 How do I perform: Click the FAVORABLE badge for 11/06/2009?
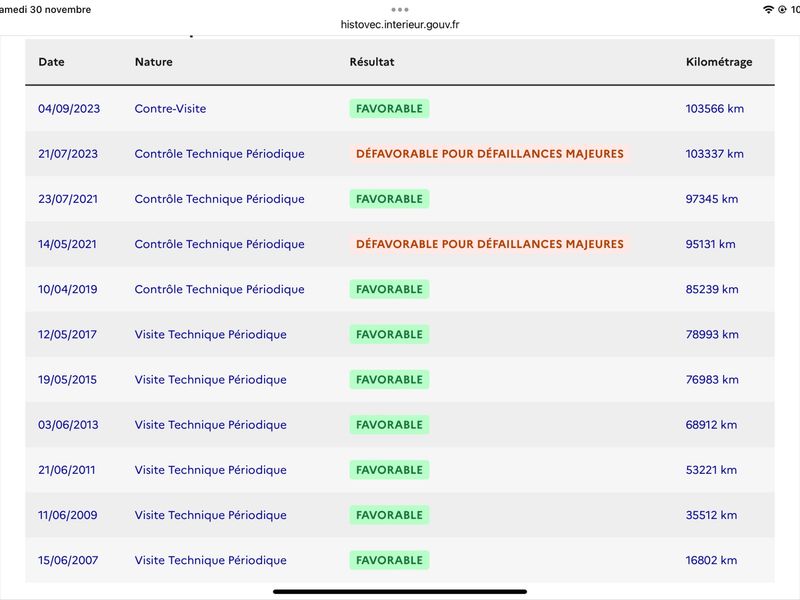[389, 515]
